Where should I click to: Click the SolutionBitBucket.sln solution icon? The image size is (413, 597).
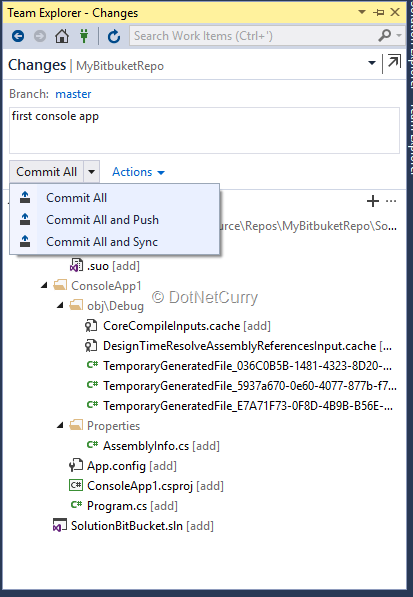coord(60,525)
